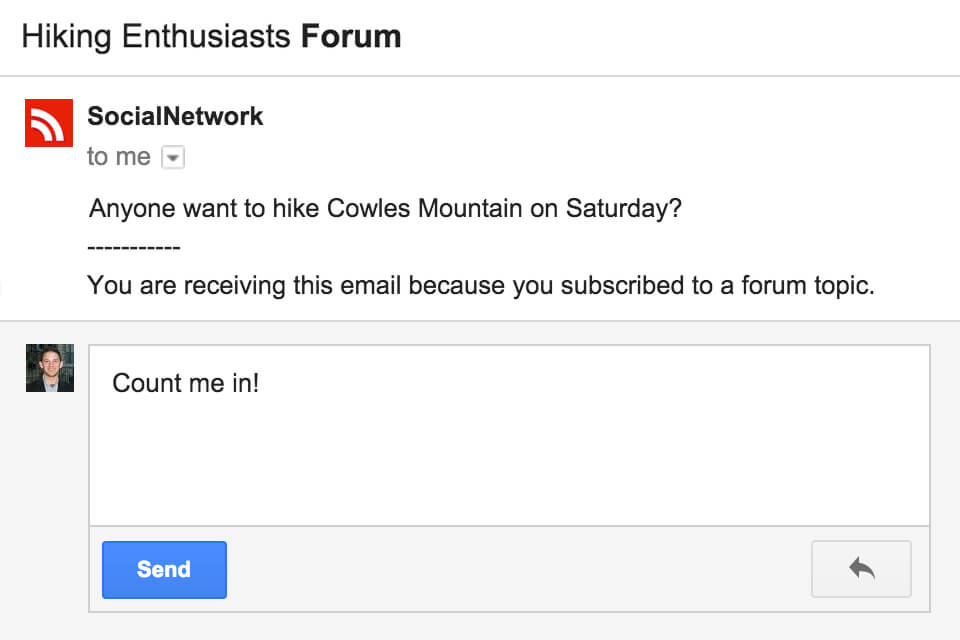Click the "Count me in!" reply text
The width and height of the screenshot is (960, 640).
185,383
